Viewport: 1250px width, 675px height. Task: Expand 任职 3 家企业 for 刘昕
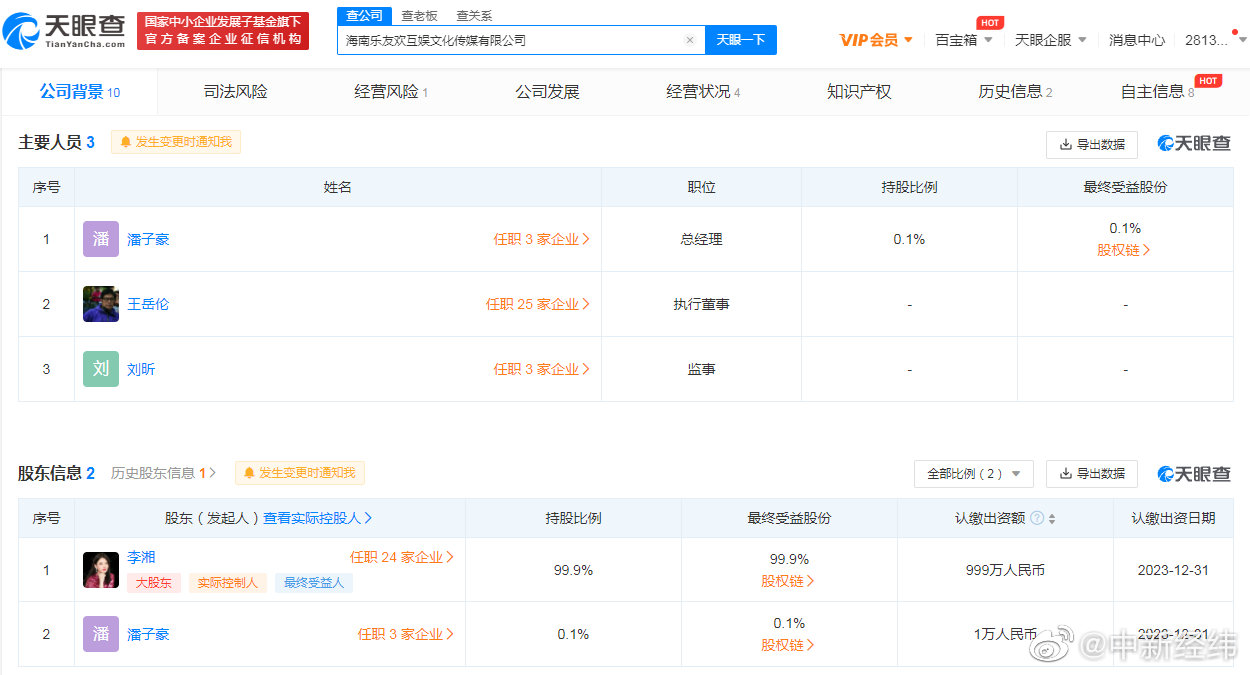[542, 369]
